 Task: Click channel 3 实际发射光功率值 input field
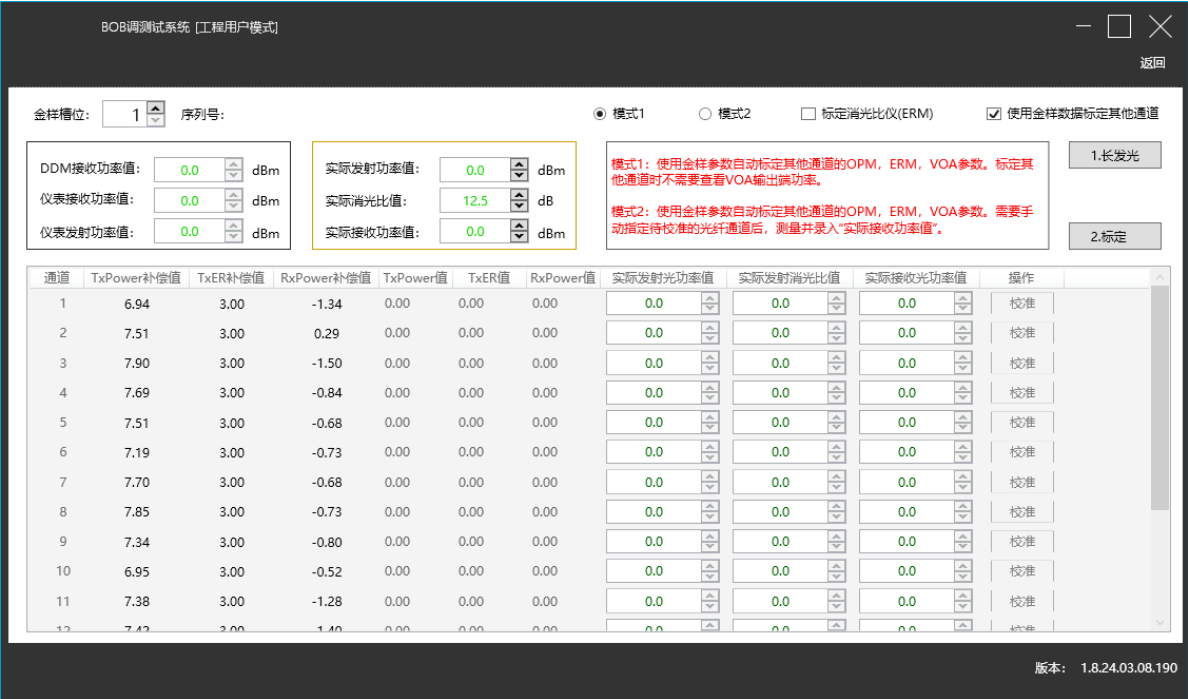coord(653,363)
